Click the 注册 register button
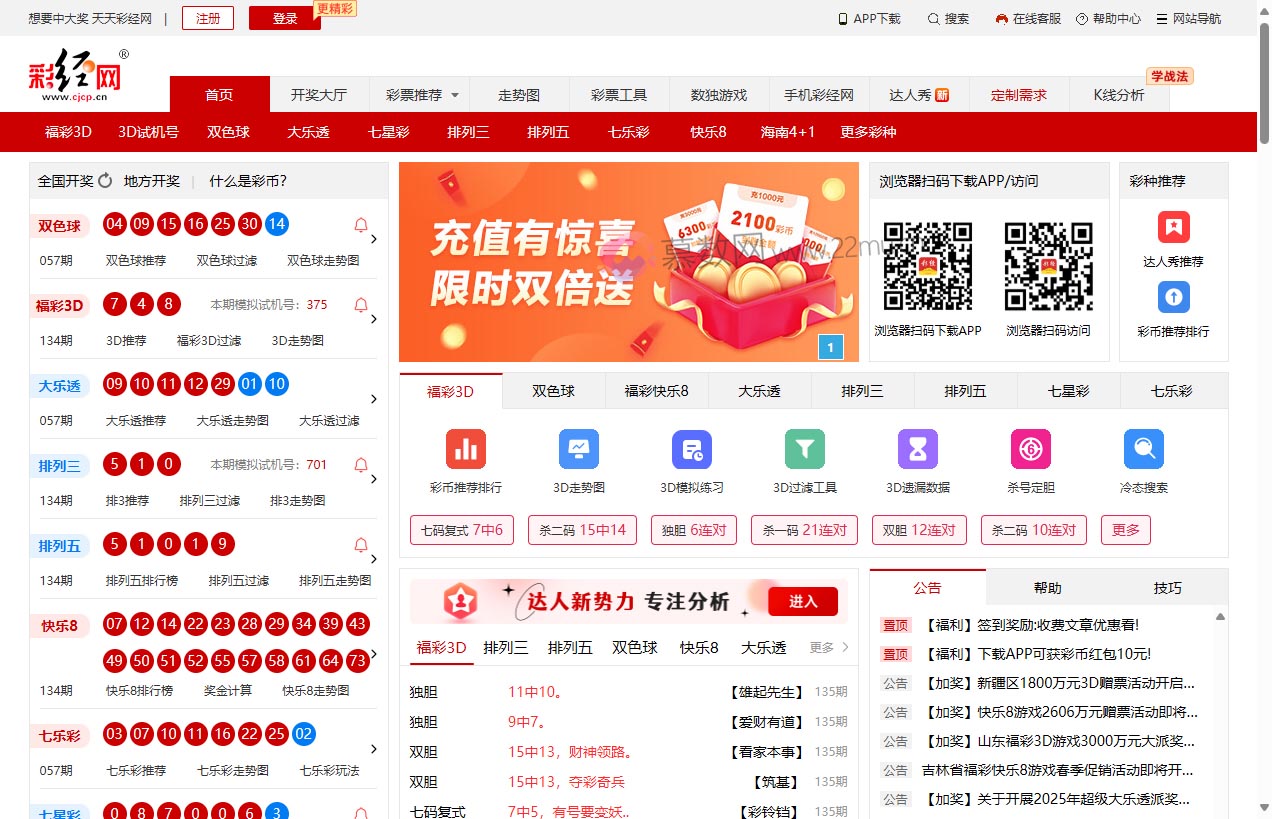Screen dimensions: 1272x819 207,17
